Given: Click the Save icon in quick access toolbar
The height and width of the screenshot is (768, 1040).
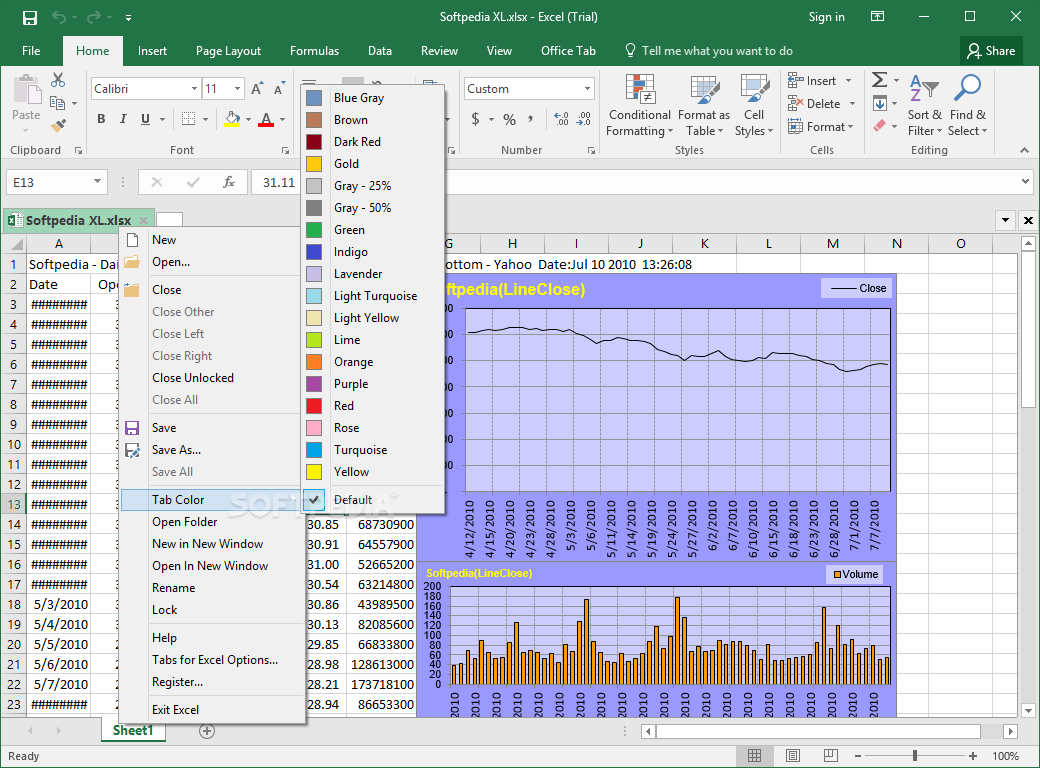Looking at the screenshot, I should (29, 17).
